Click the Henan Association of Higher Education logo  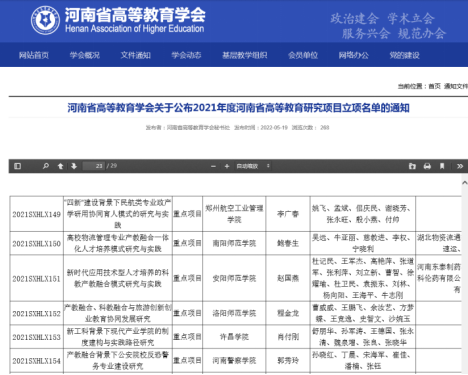click(45, 20)
